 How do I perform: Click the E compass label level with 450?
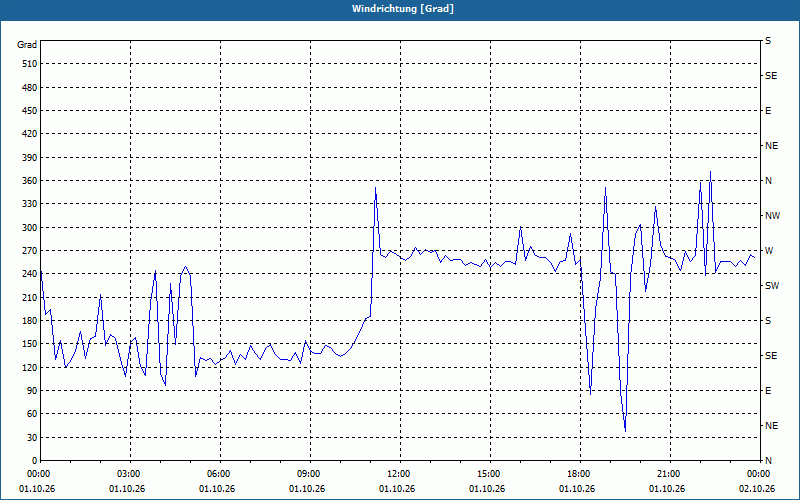click(768, 111)
